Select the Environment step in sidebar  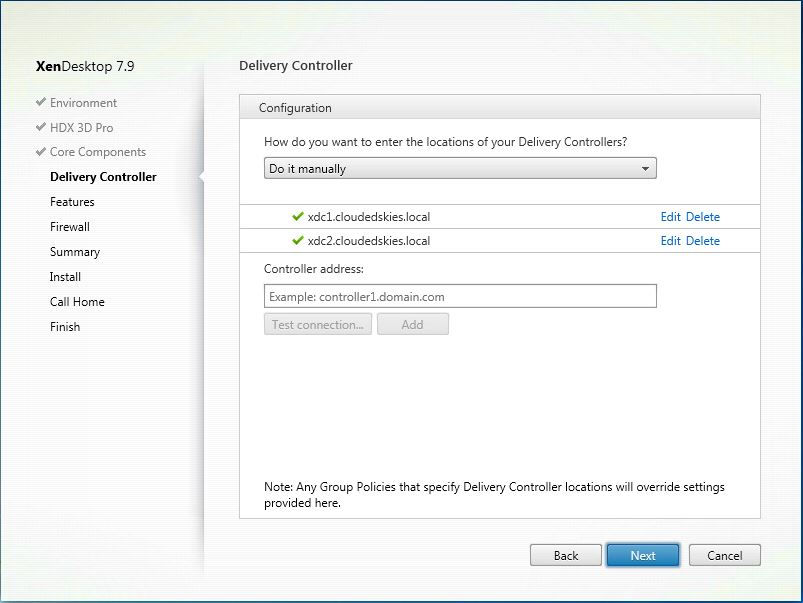click(x=83, y=102)
